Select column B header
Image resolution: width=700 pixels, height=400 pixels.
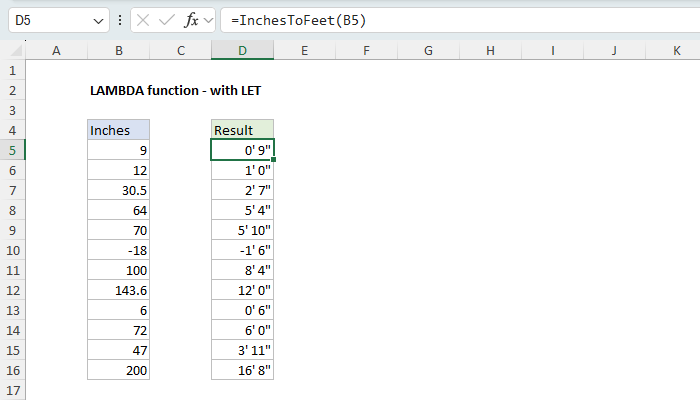[119, 50]
